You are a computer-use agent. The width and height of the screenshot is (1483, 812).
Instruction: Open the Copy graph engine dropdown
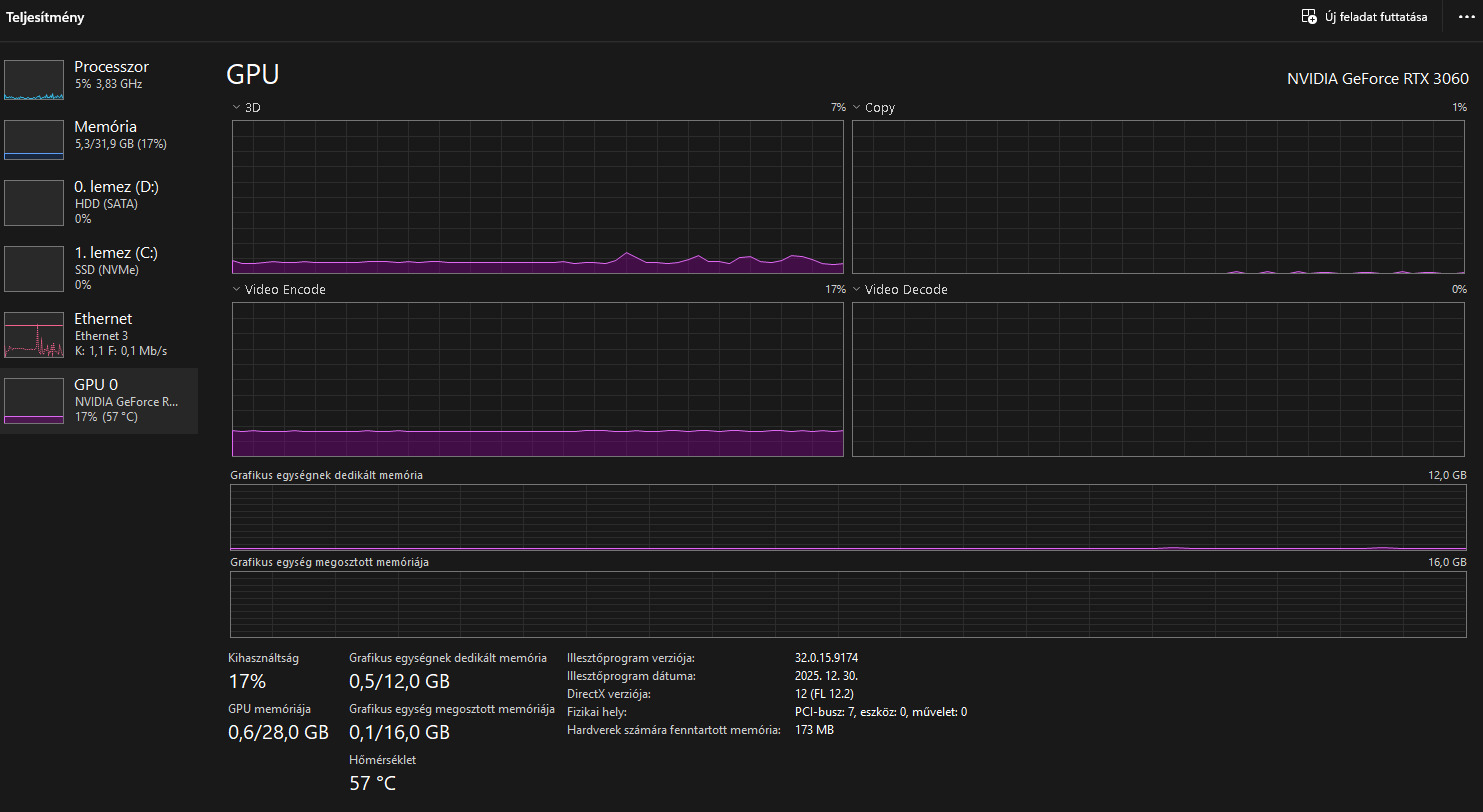point(856,107)
